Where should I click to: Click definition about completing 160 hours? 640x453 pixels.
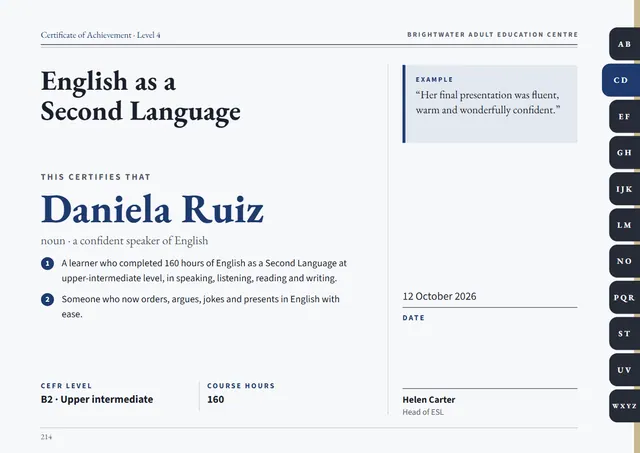pos(204,271)
